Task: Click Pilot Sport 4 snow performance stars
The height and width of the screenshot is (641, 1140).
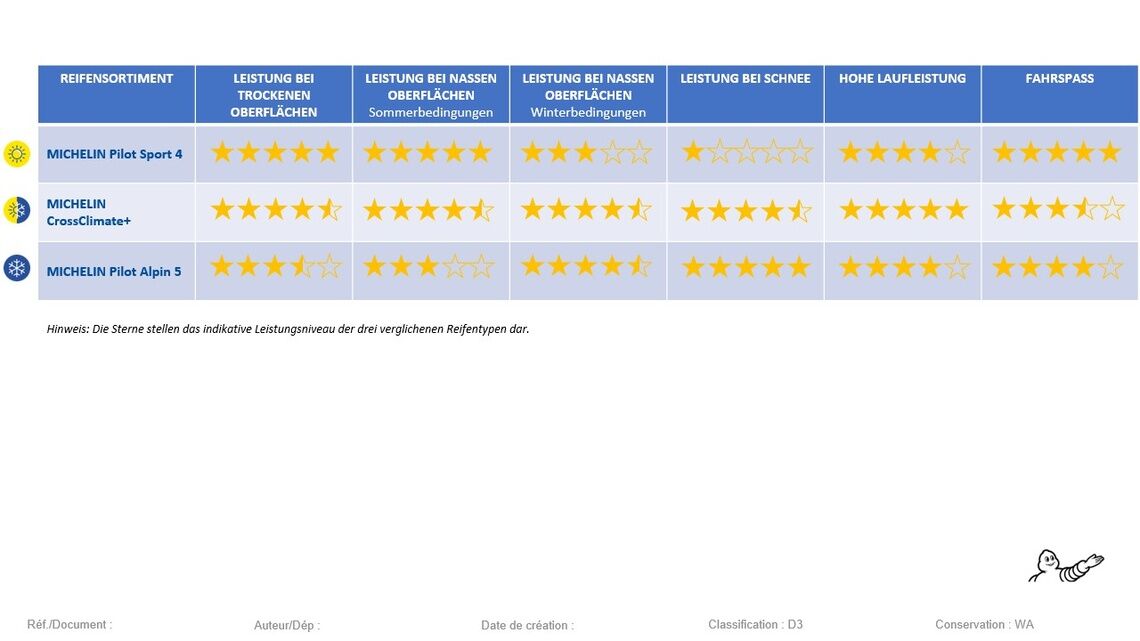Action: 746,153
